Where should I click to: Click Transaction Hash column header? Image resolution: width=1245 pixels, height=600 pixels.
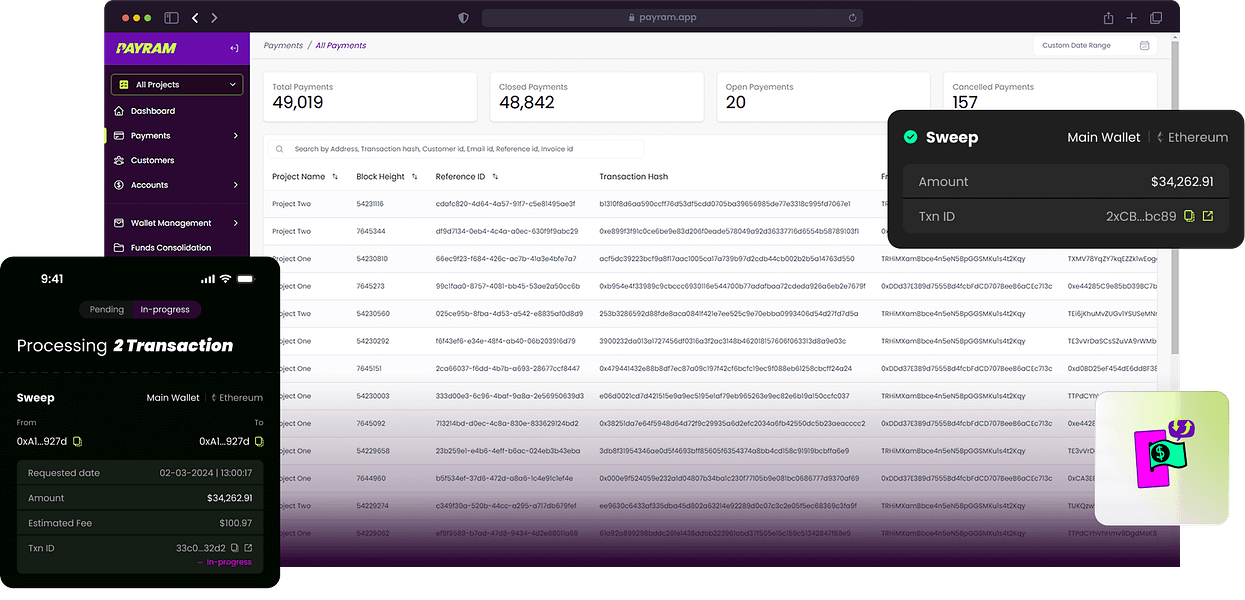point(633,177)
